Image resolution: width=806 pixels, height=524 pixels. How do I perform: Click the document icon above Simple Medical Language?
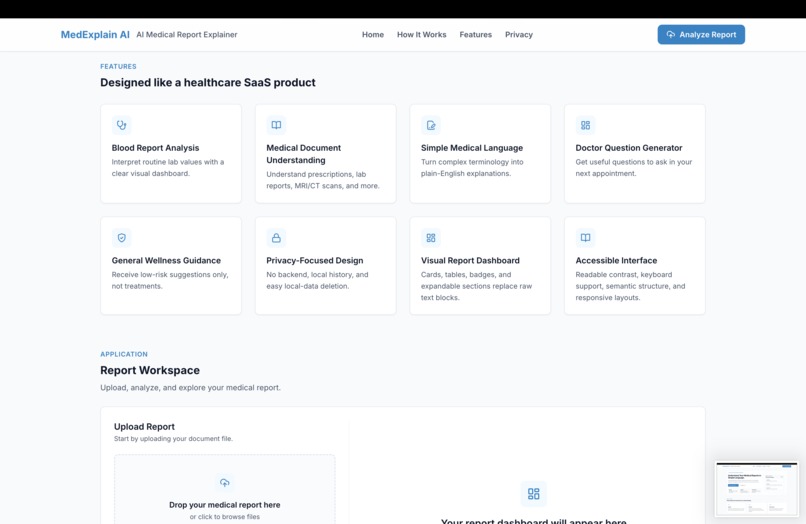coord(431,125)
